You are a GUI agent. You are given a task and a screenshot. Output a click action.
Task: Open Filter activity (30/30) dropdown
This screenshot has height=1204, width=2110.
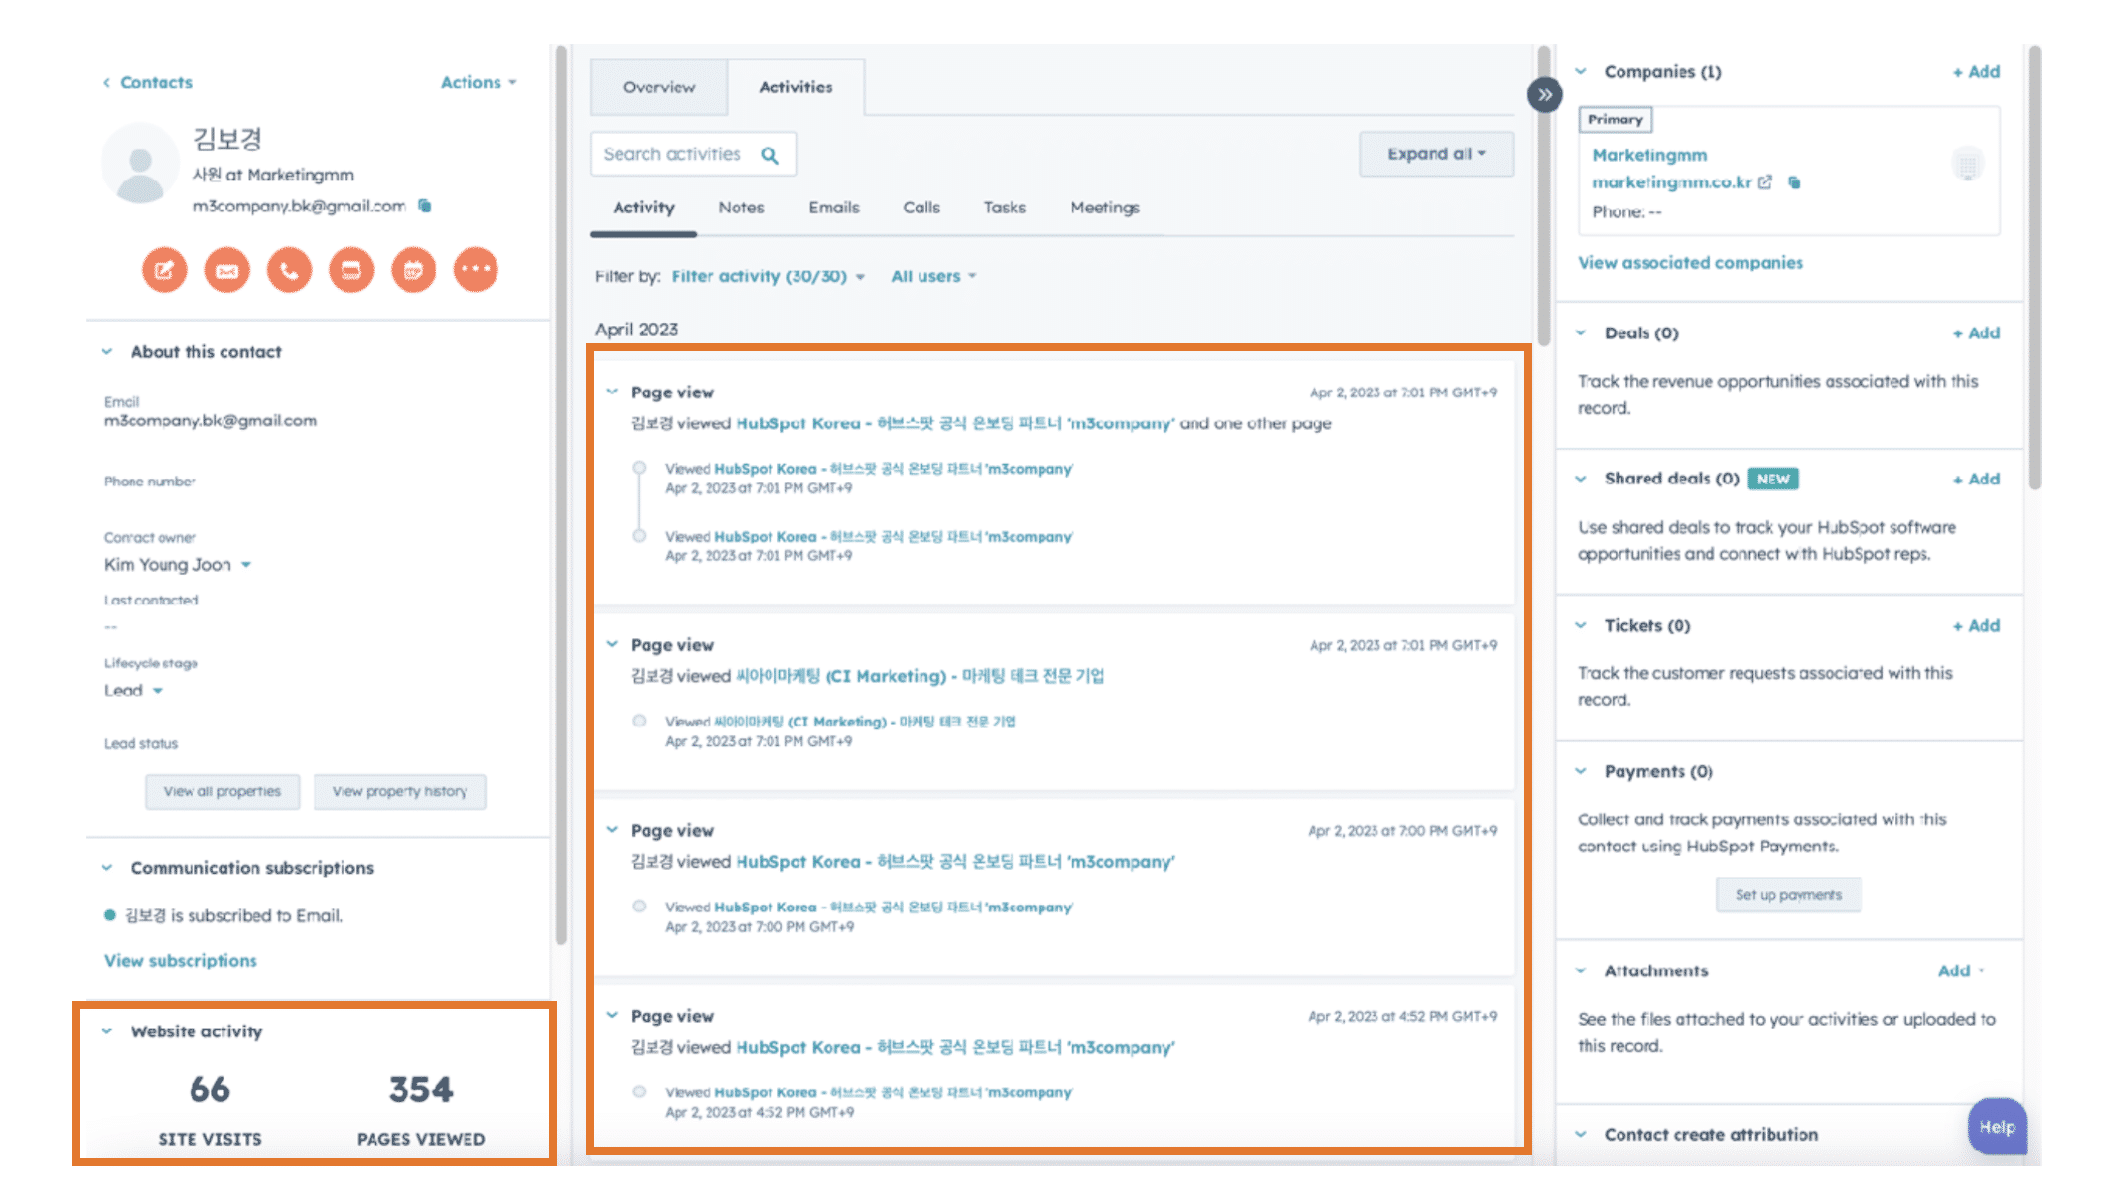click(768, 276)
